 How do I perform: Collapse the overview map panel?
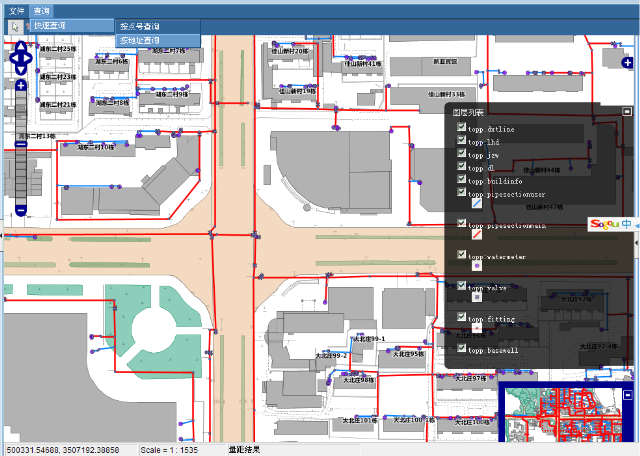point(628,395)
